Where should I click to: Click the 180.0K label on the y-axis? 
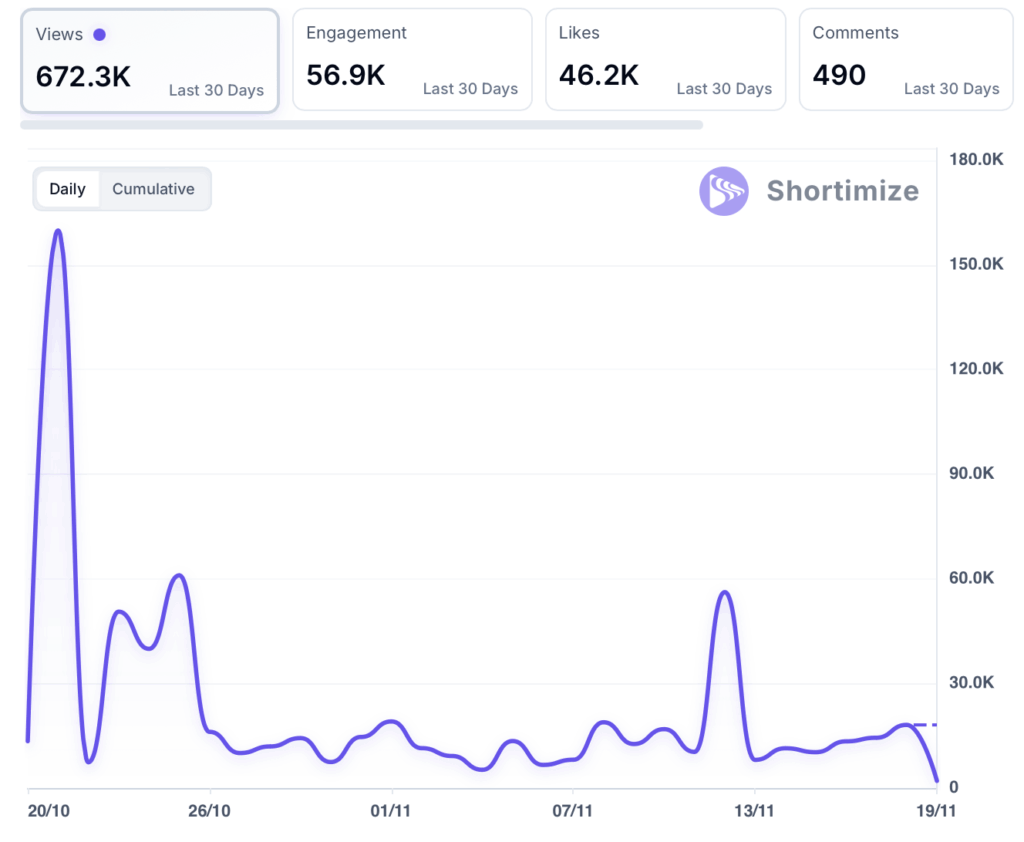[x=975, y=160]
